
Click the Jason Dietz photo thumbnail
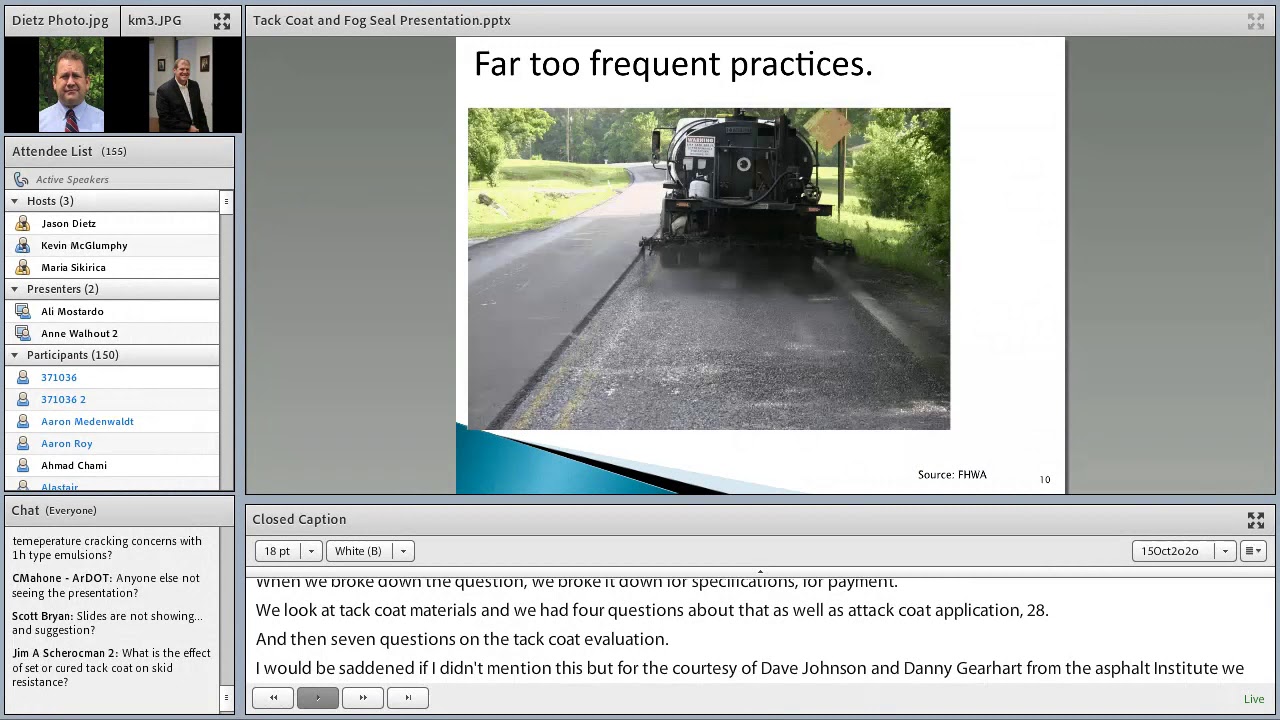click(71, 85)
